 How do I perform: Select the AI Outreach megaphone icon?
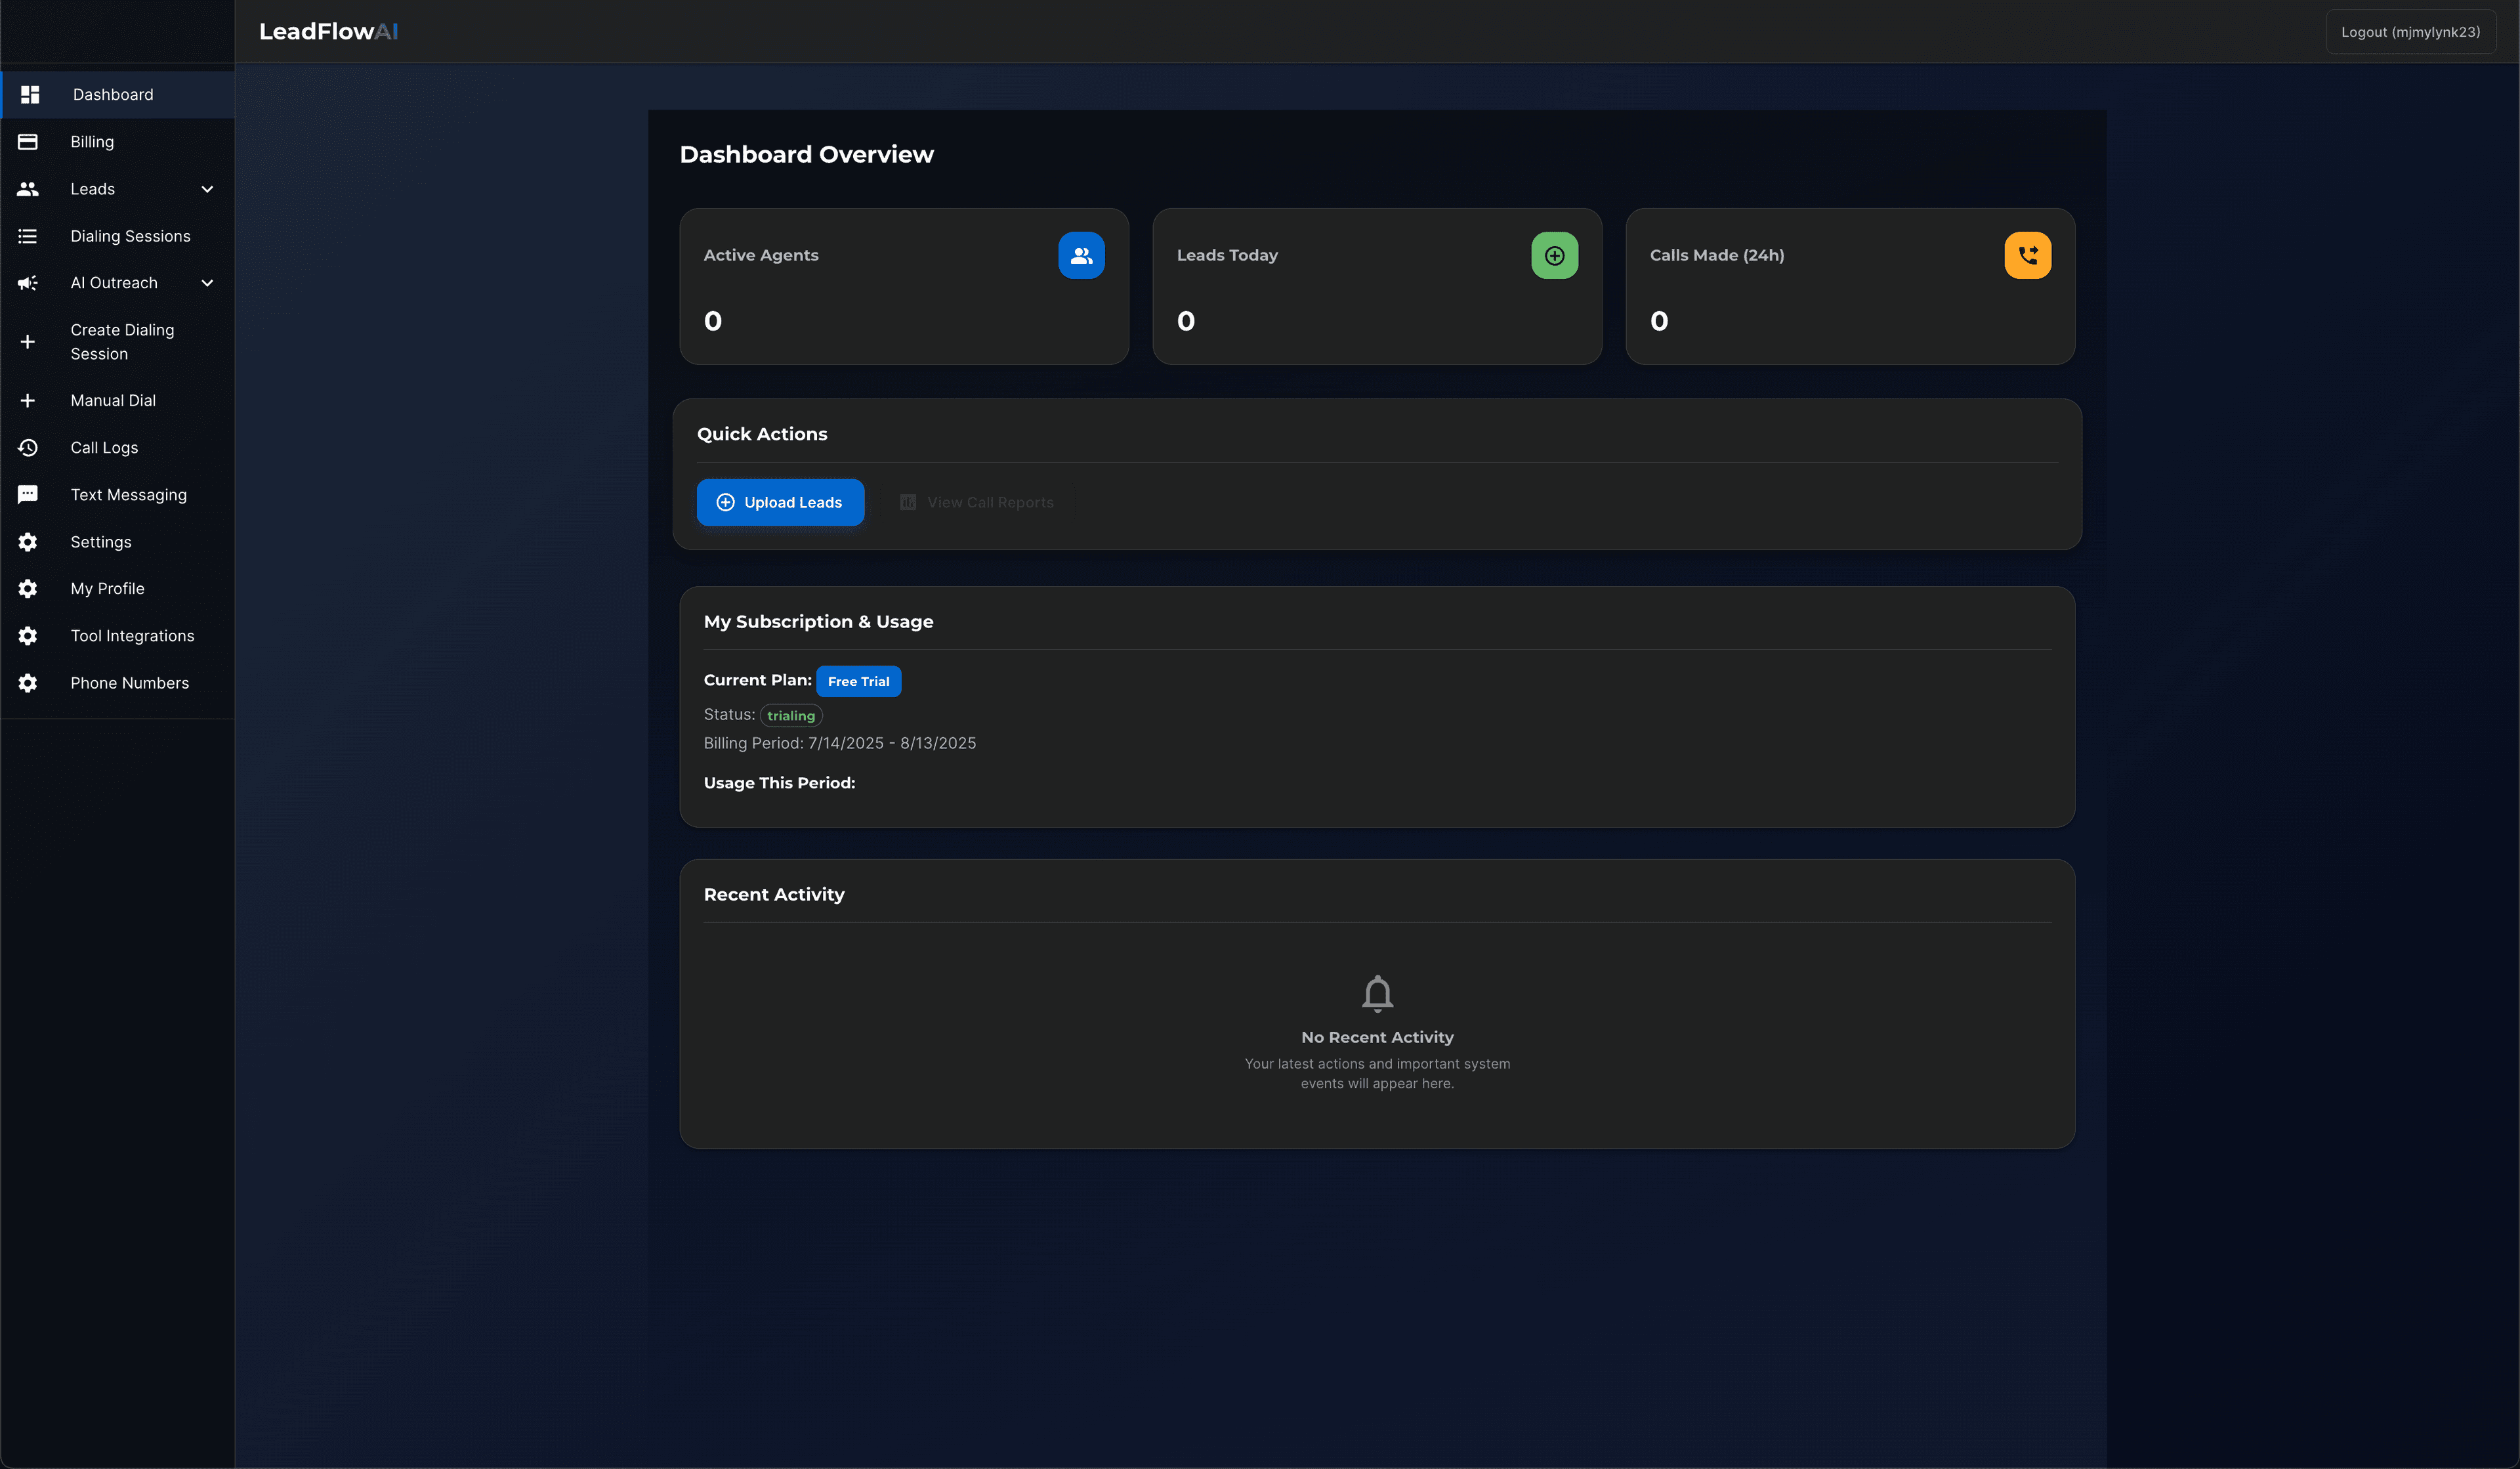pyautogui.click(x=29, y=283)
